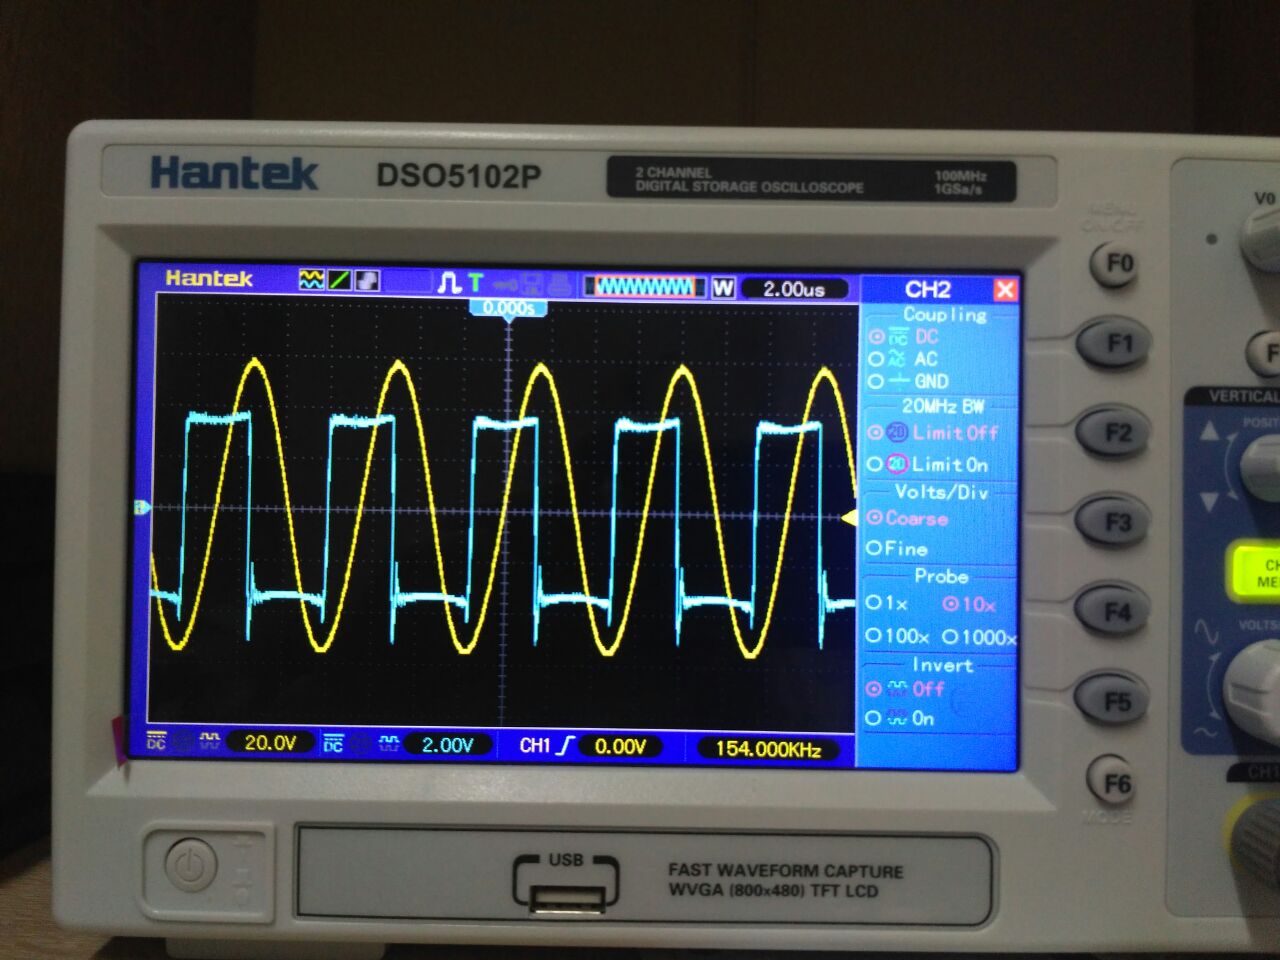Select 1x probe attenuation
Viewport: 1280px width, 960px height.
point(887,603)
